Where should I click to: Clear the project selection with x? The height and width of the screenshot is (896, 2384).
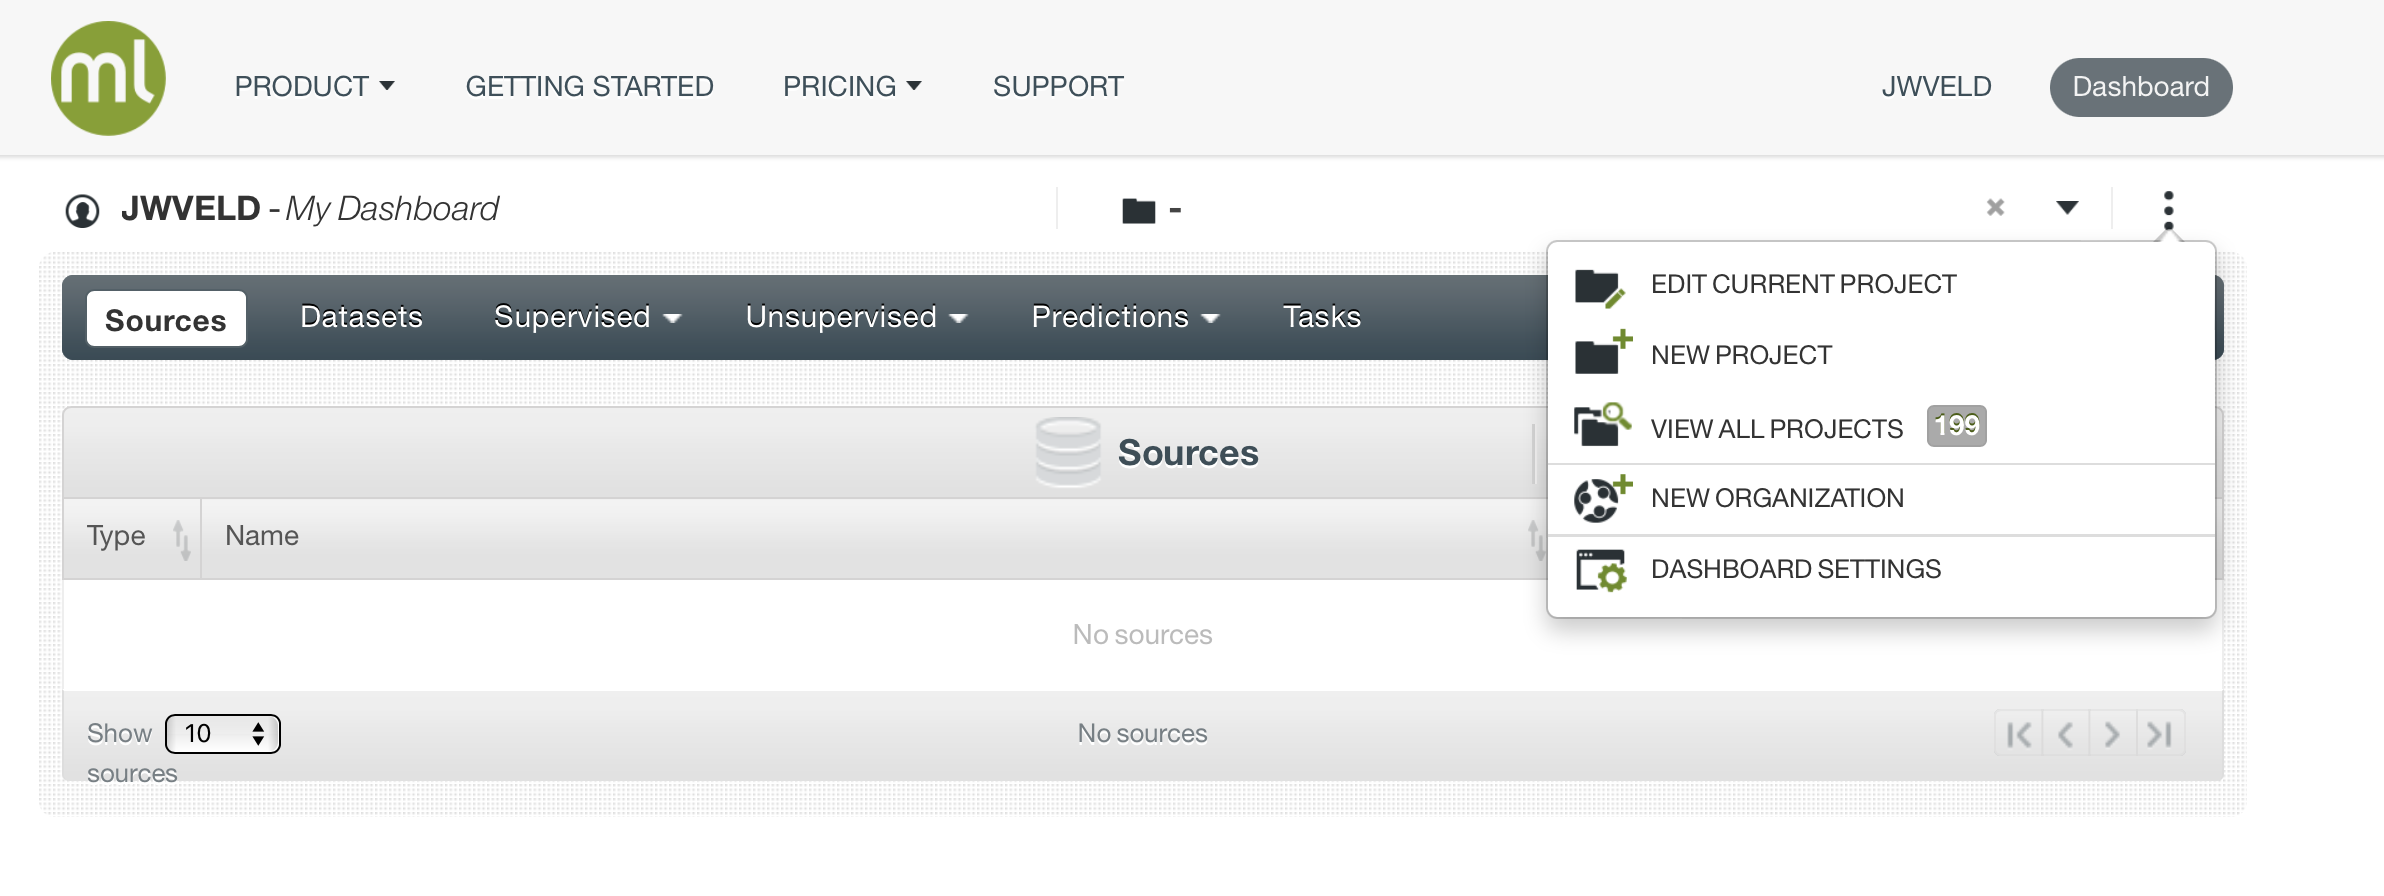coord(1995,207)
